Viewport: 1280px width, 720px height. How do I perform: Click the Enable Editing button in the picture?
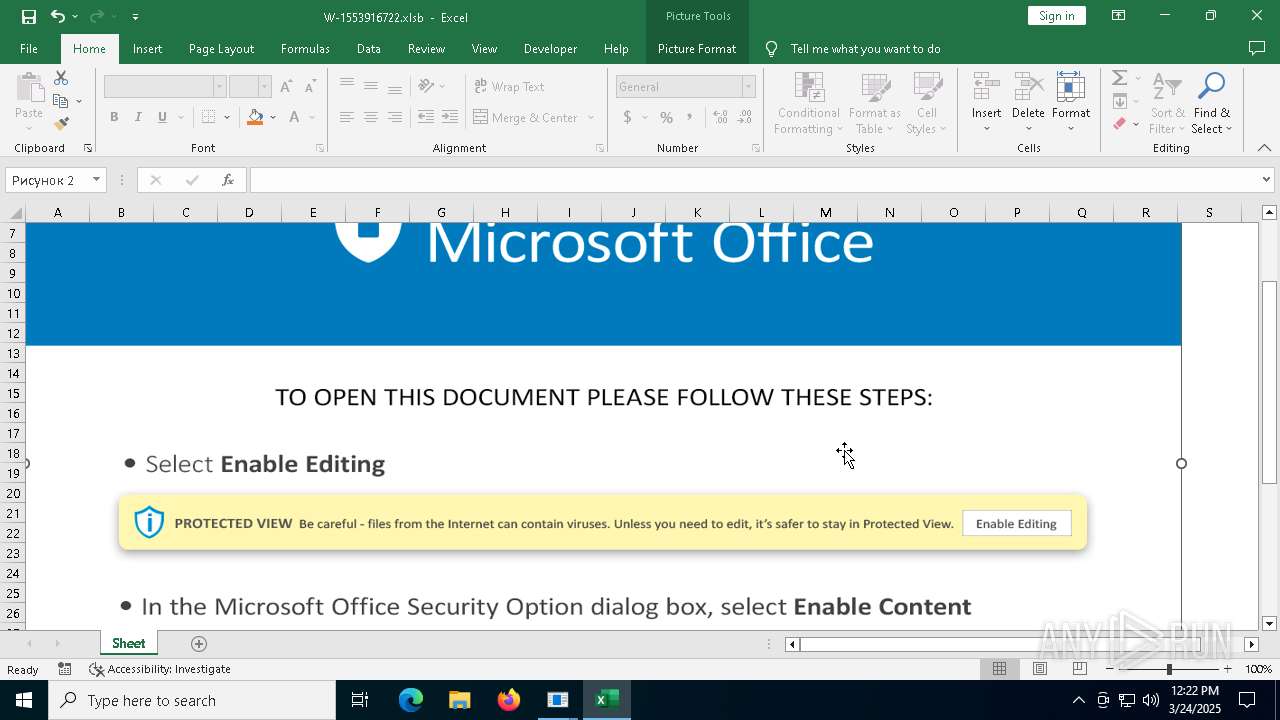pyautogui.click(x=1016, y=523)
